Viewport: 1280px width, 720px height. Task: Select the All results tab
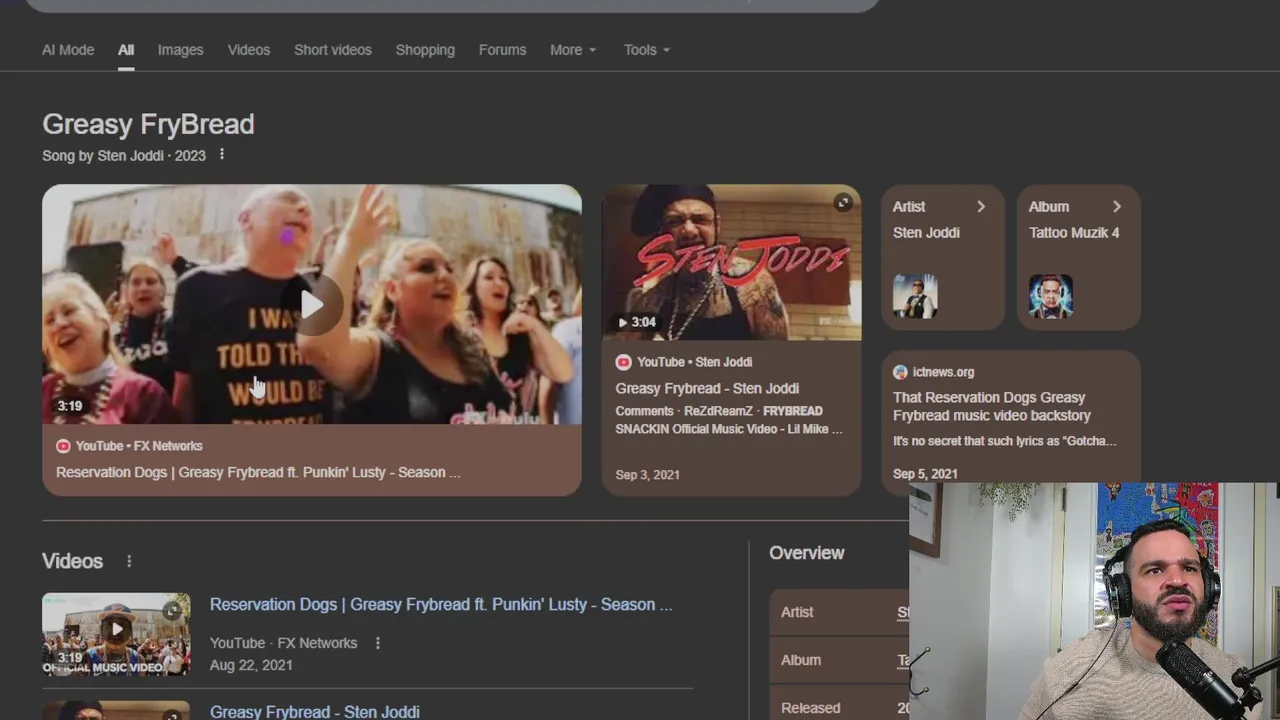[126, 50]
